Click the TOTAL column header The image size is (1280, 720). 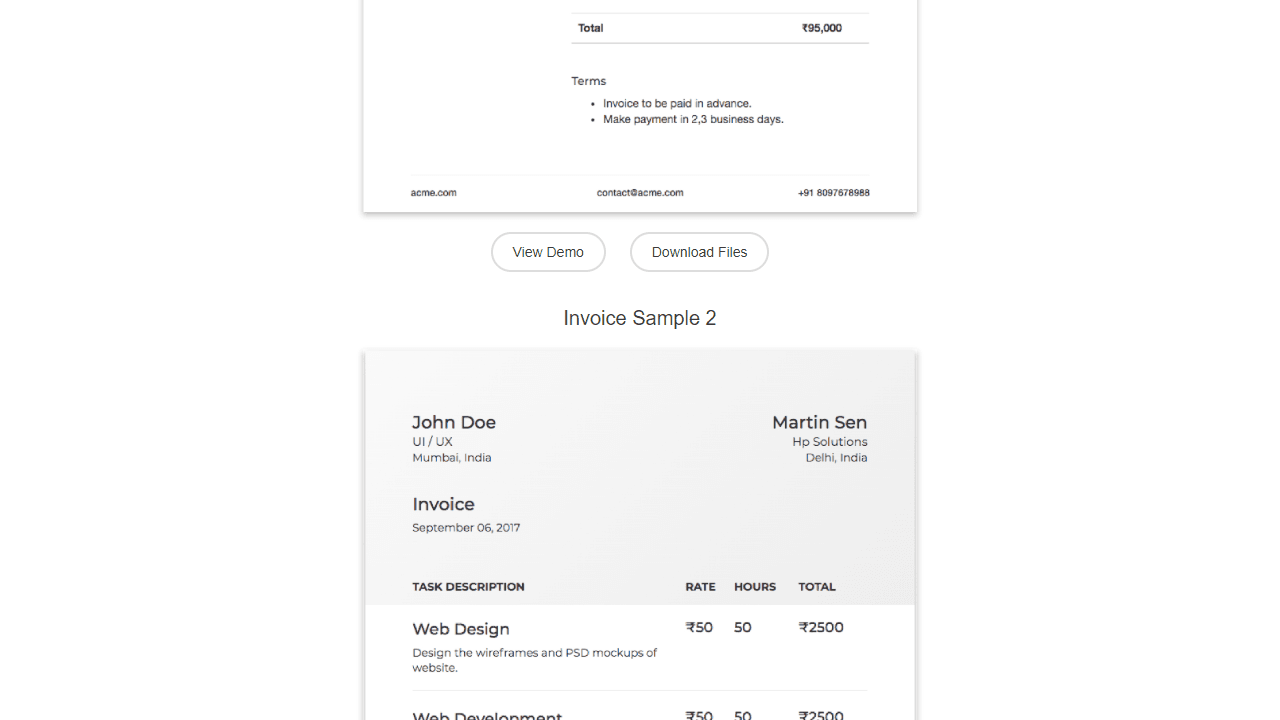(817, 587)
